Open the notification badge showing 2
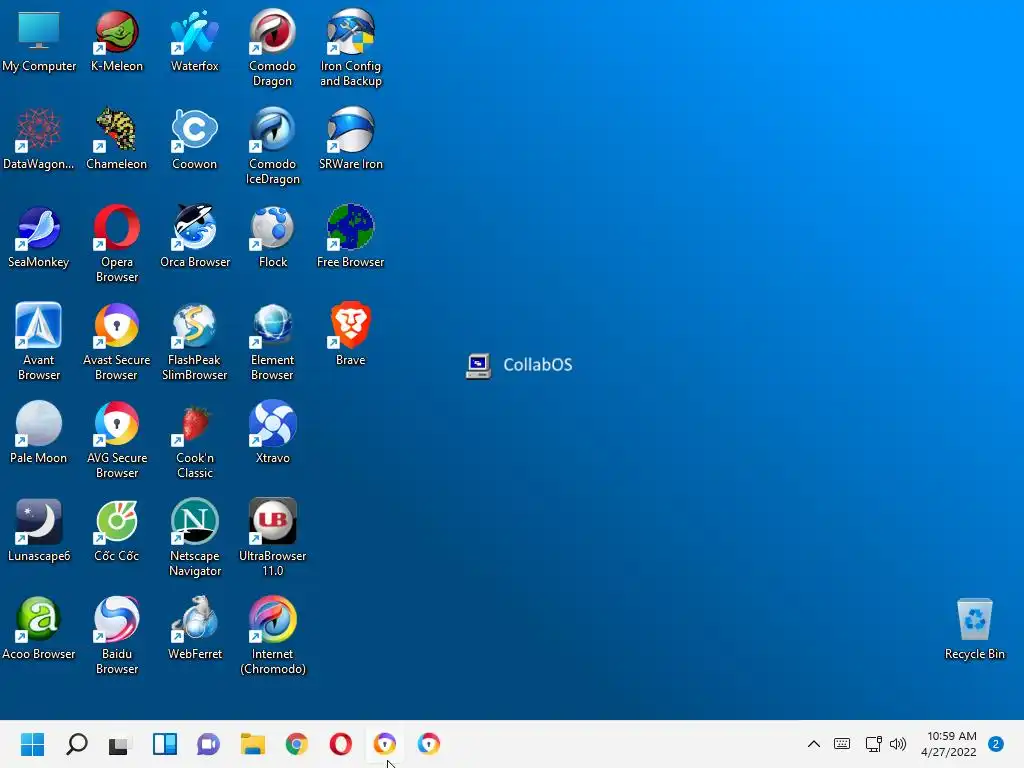Image resolution: width=1024 pixels, height=768 pixels. 996,744
